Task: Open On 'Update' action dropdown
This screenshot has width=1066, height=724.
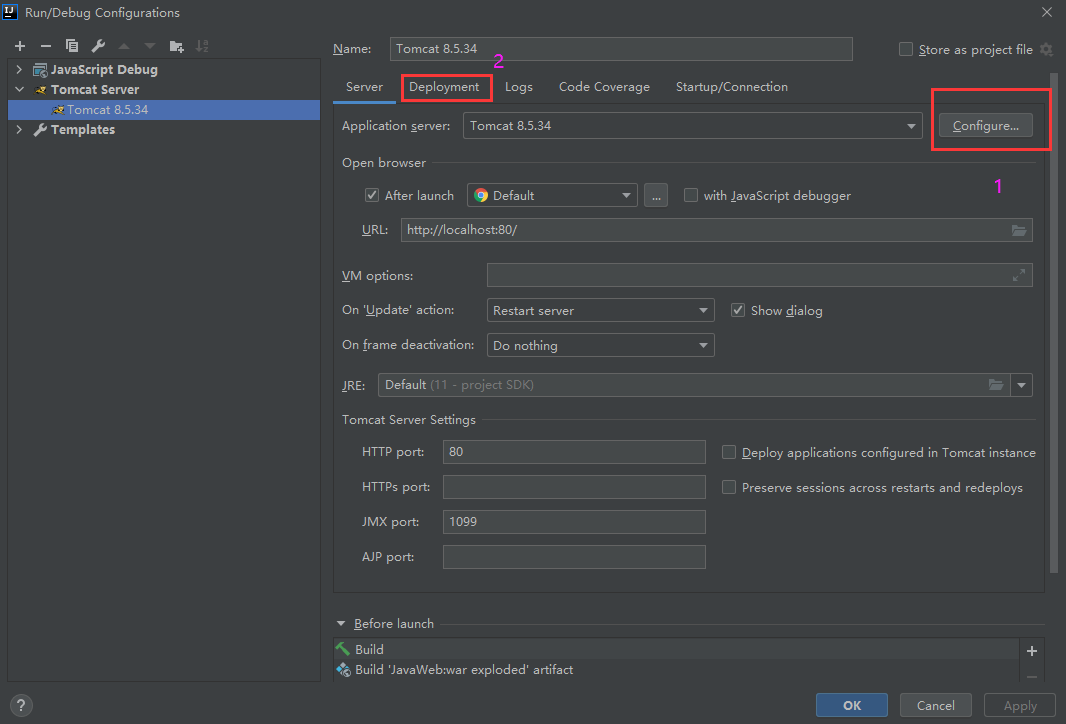Action: pos(600,311)
